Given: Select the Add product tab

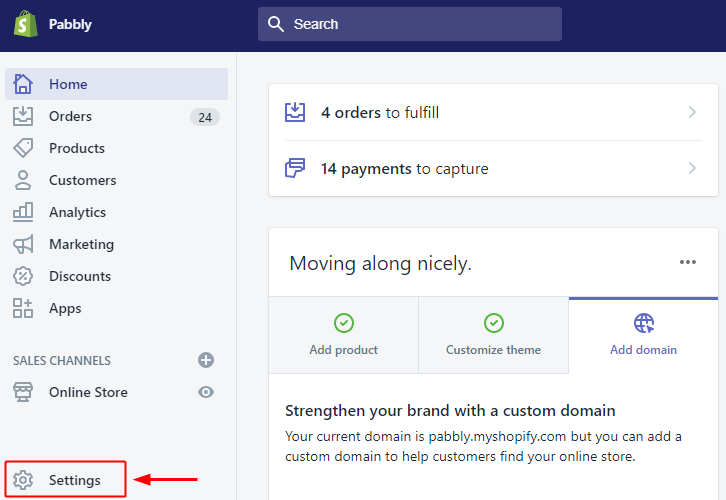Looking at the screenshot, I should click(344, 335).
